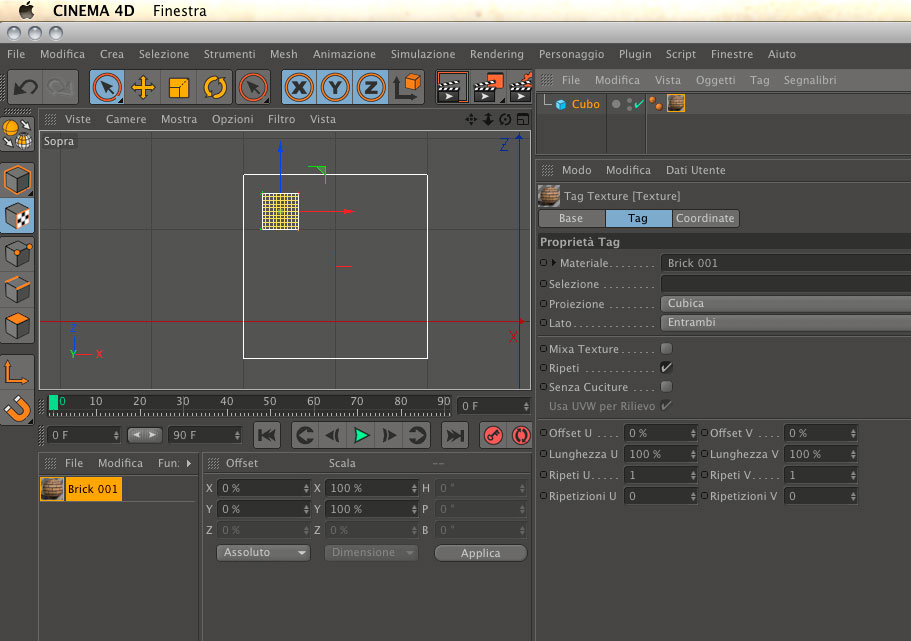
Task: Step to next frame
Action: coord(389,435)
